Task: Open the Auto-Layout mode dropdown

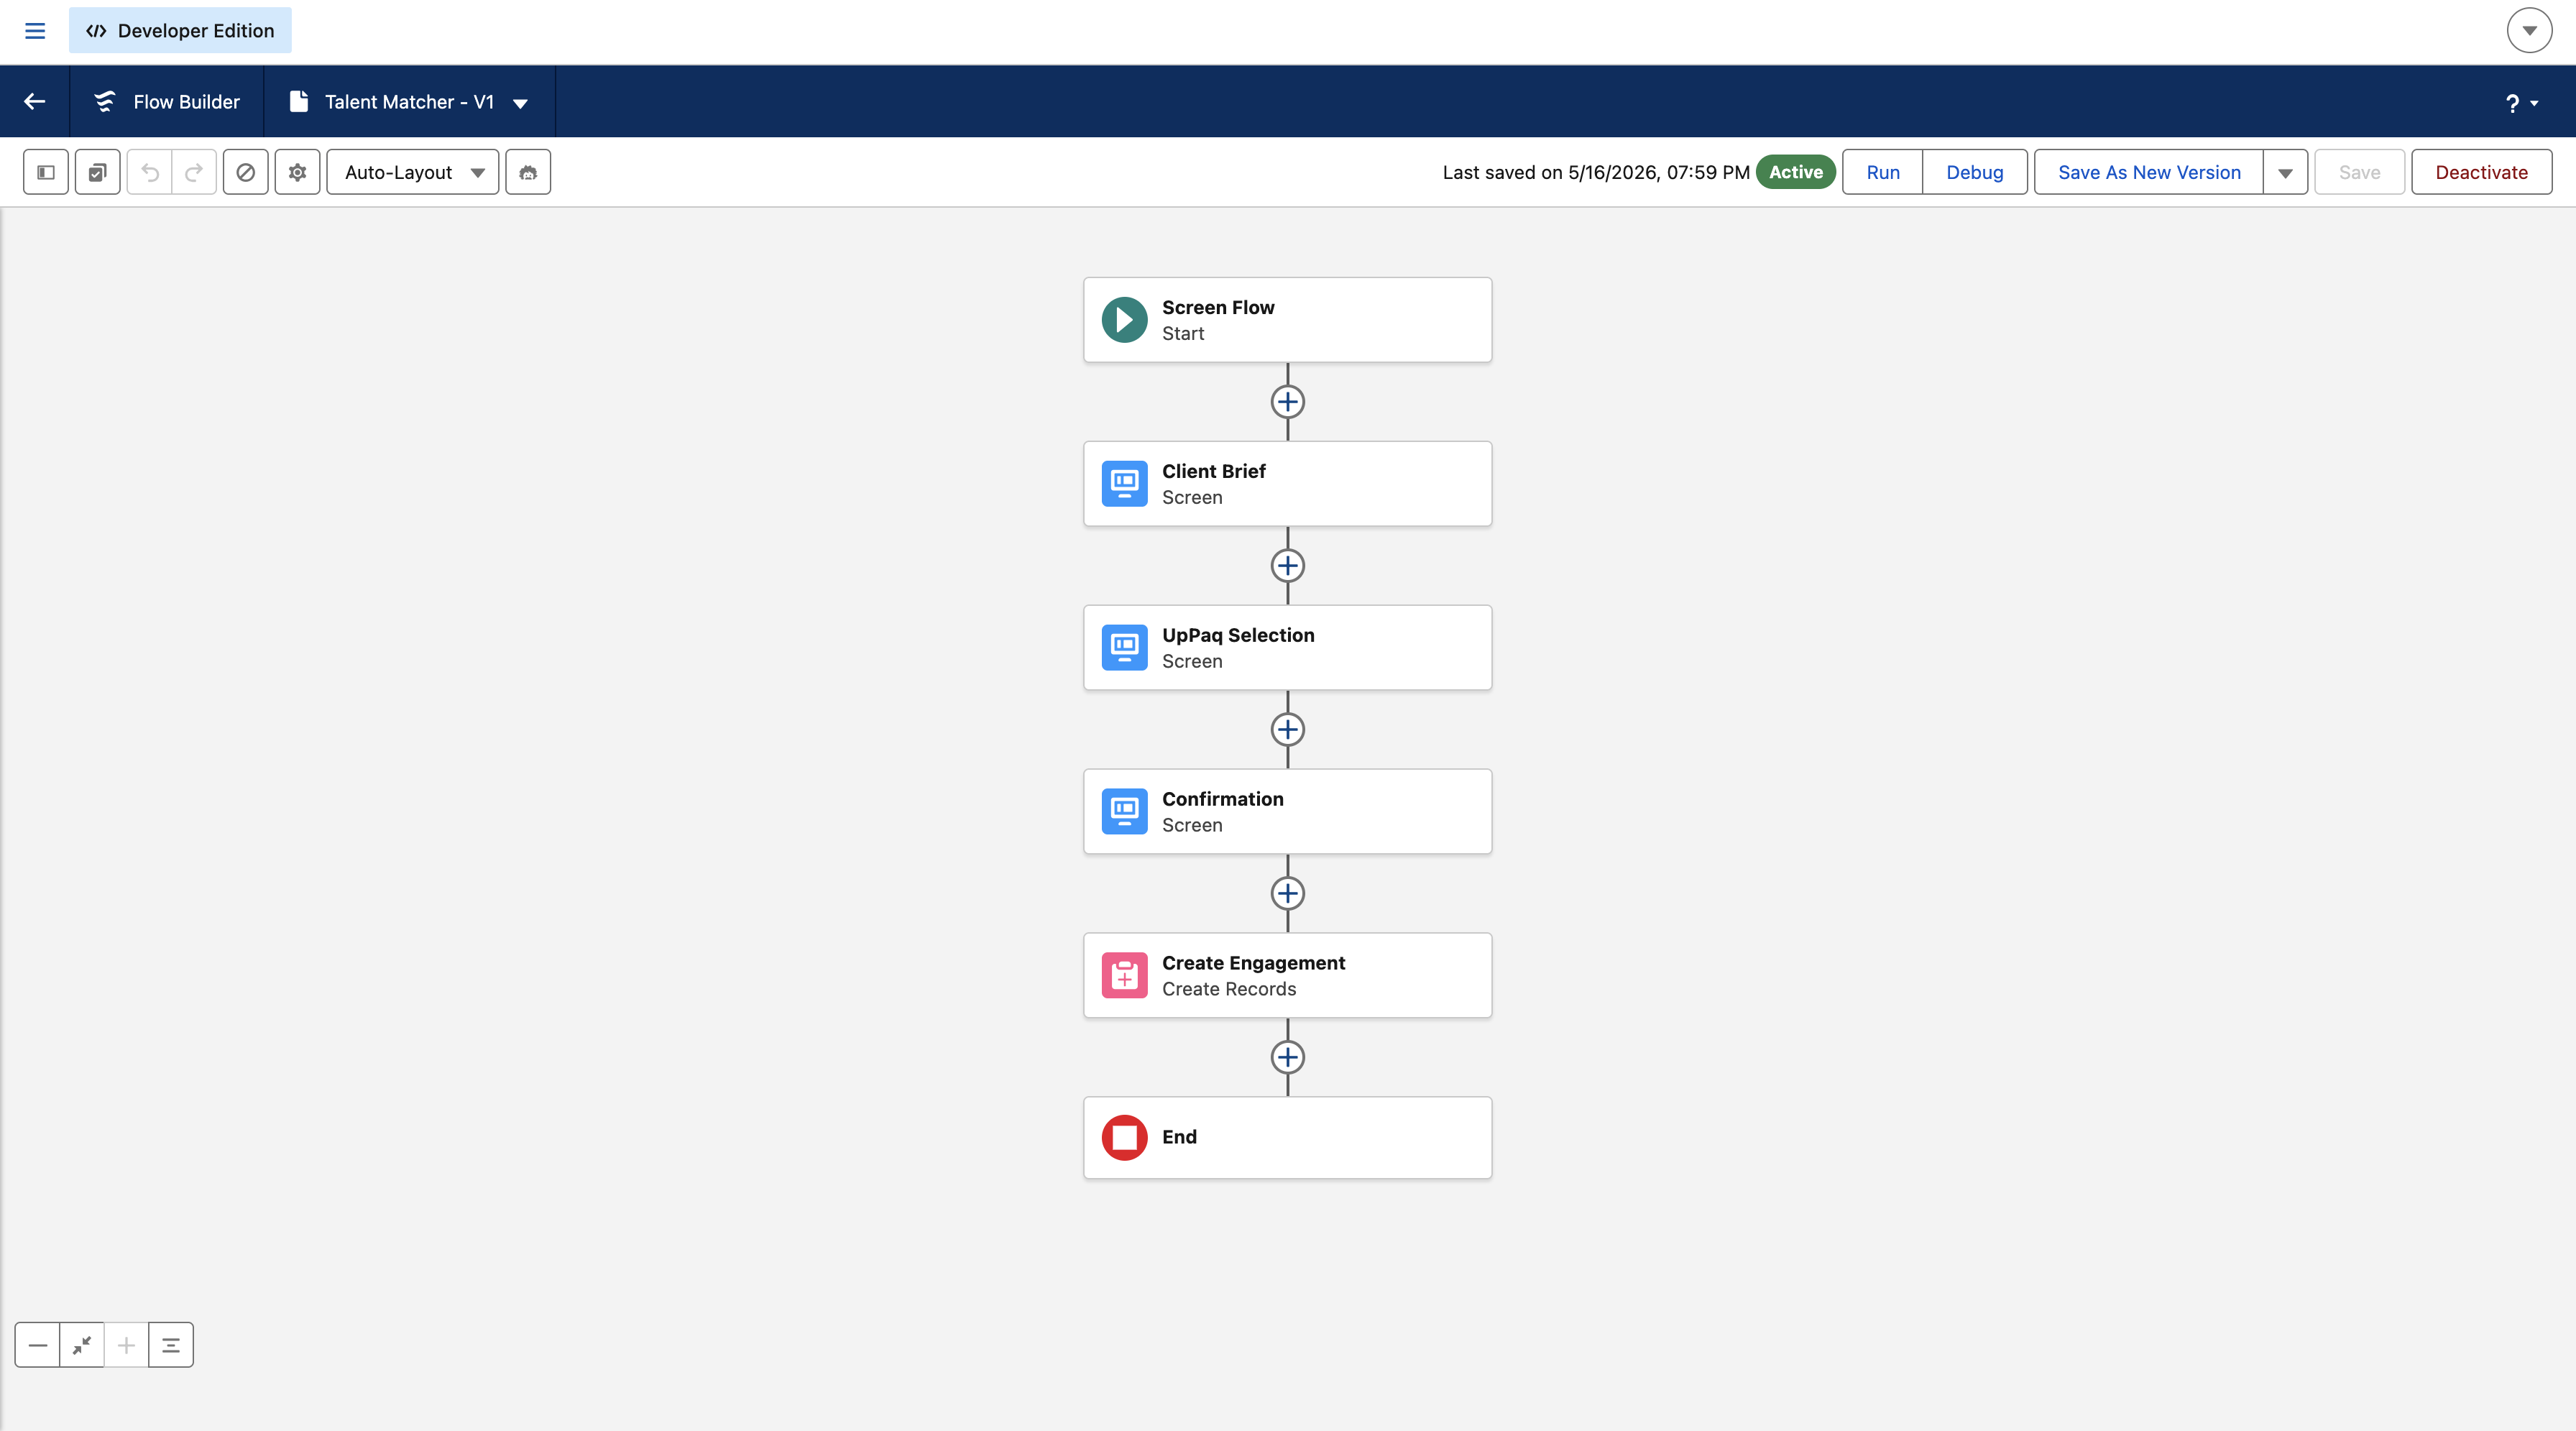Action: click(413, 172)
